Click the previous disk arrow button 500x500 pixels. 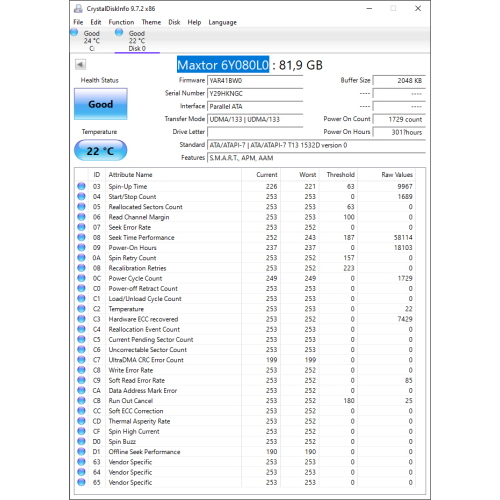(80, 64)
